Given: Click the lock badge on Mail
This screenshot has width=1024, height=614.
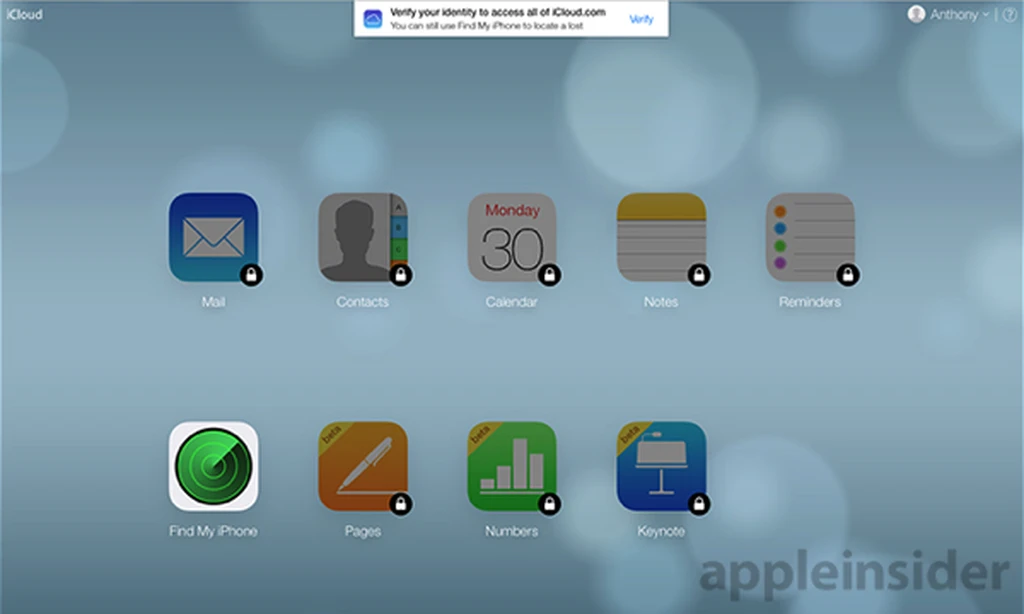Looking at the screenshot, I should point(251,275).
